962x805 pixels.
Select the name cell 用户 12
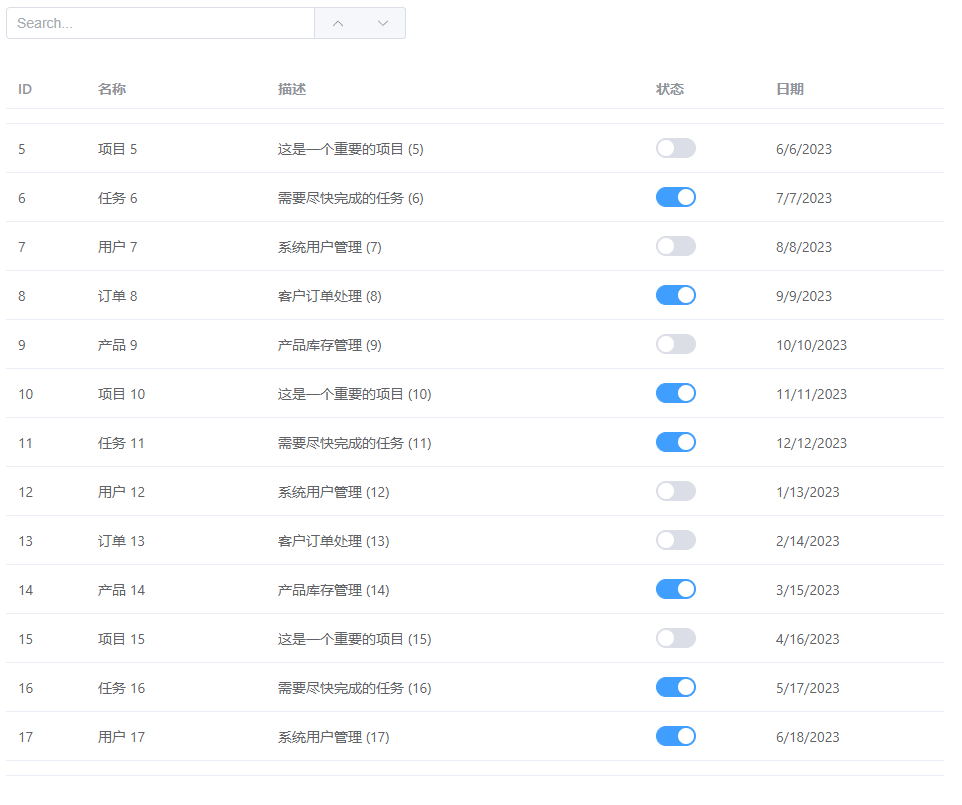[121, 492]
